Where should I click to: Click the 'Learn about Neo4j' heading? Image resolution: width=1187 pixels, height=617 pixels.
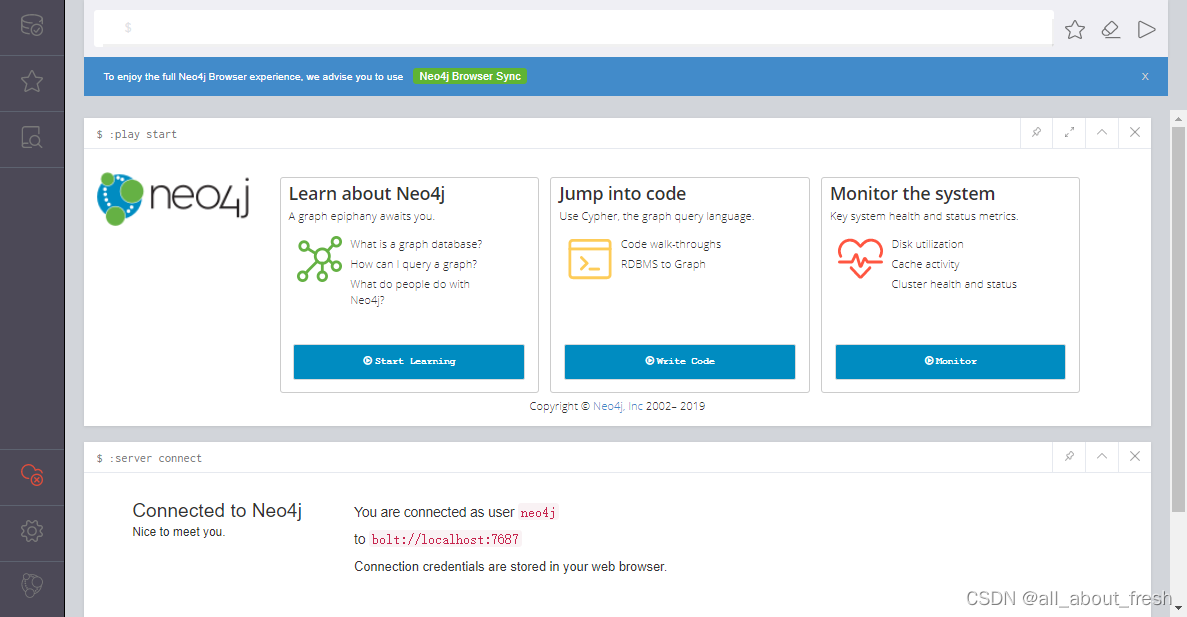(x=366, y=194)
